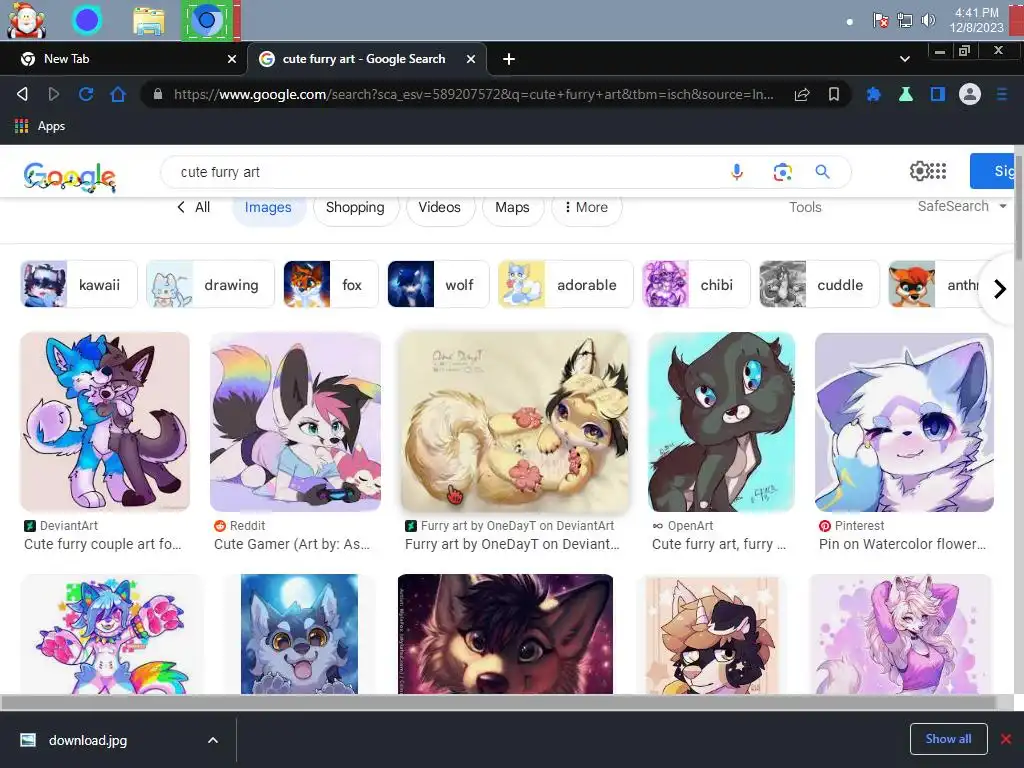Open the browser home page icon
Viewport: 1024px width, 768px height.
118,94
